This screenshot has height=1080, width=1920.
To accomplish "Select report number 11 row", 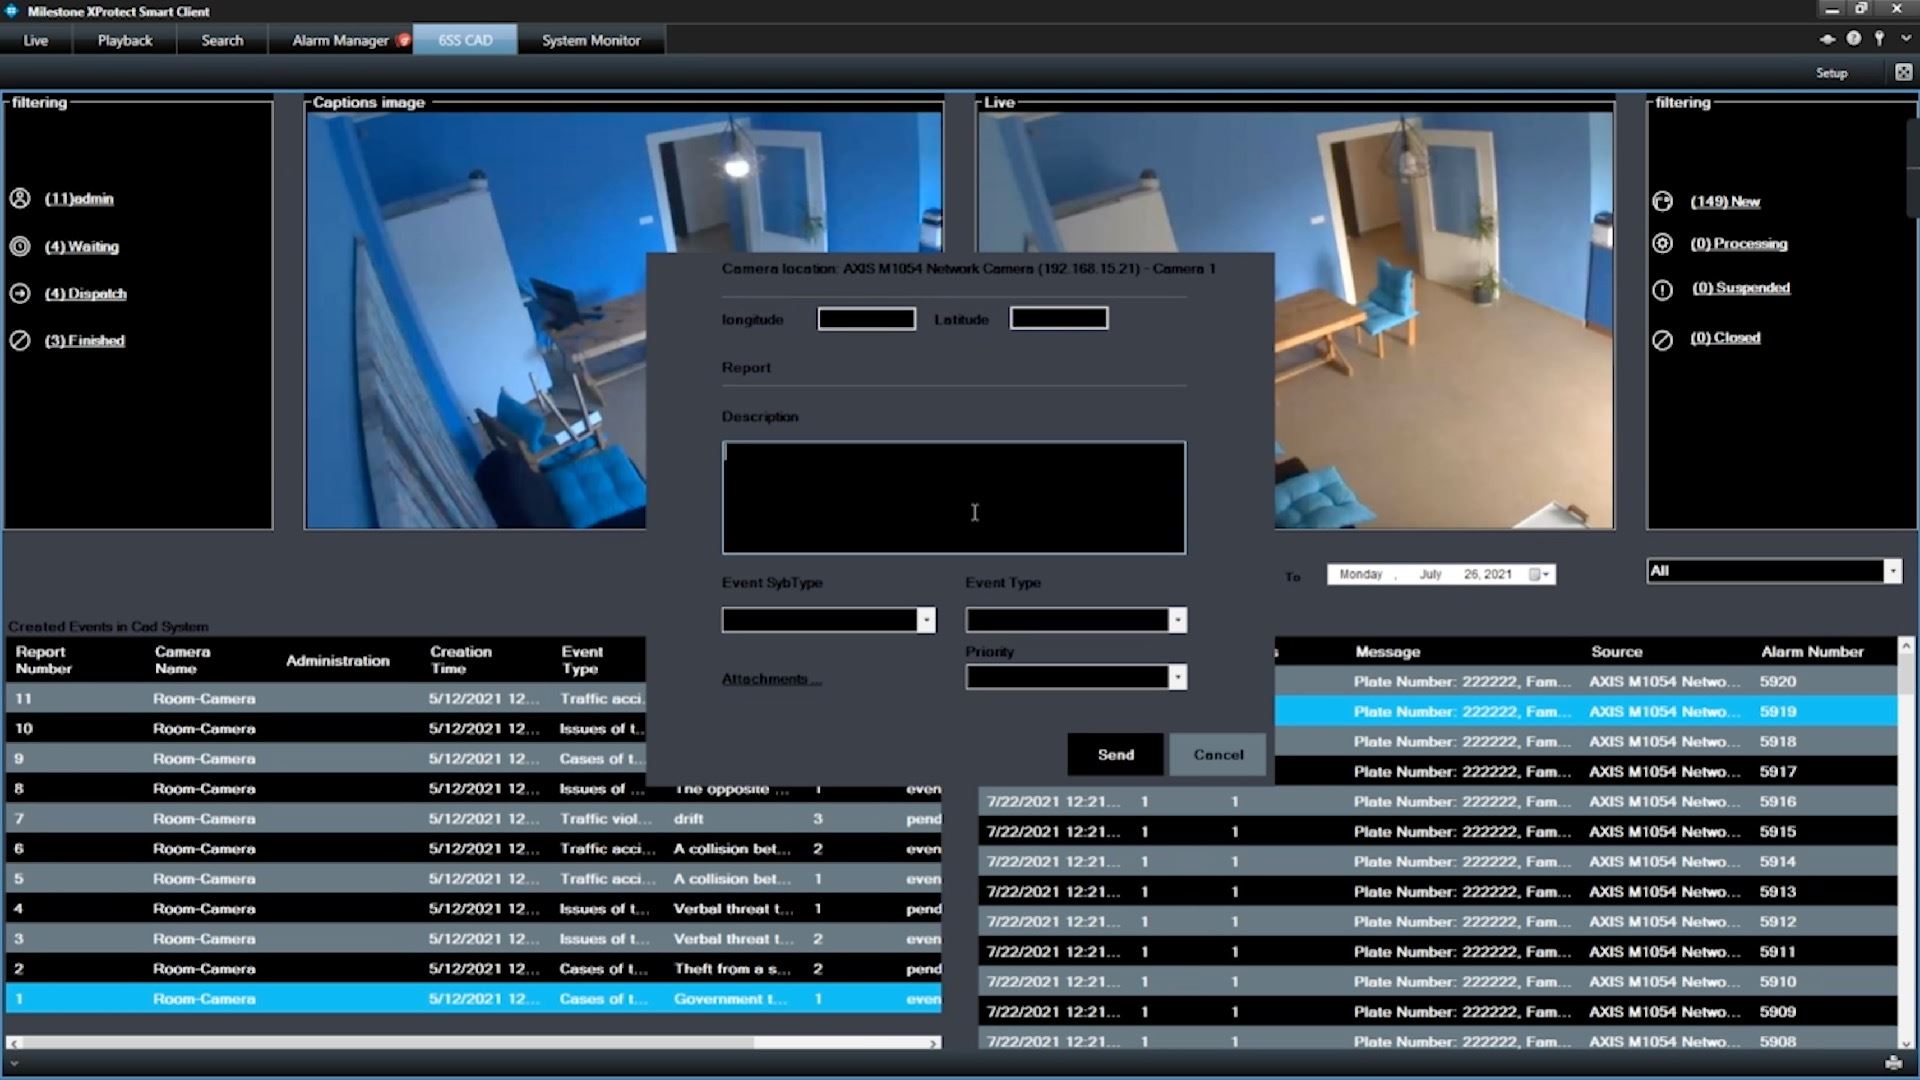I will coord(326,698).
